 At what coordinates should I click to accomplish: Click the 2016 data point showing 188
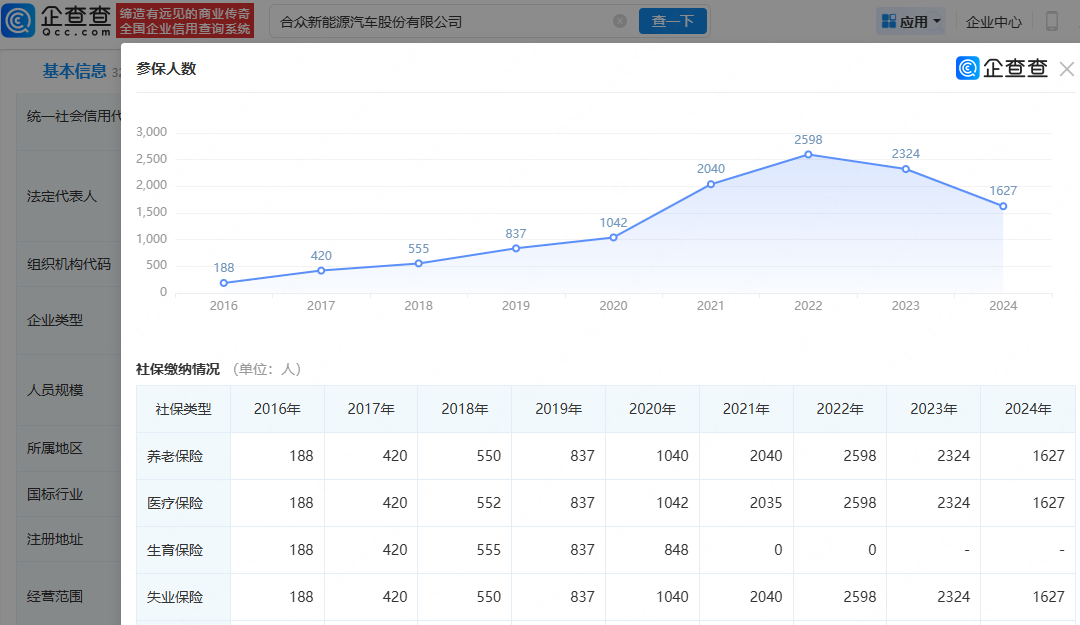tap(224, 283)
